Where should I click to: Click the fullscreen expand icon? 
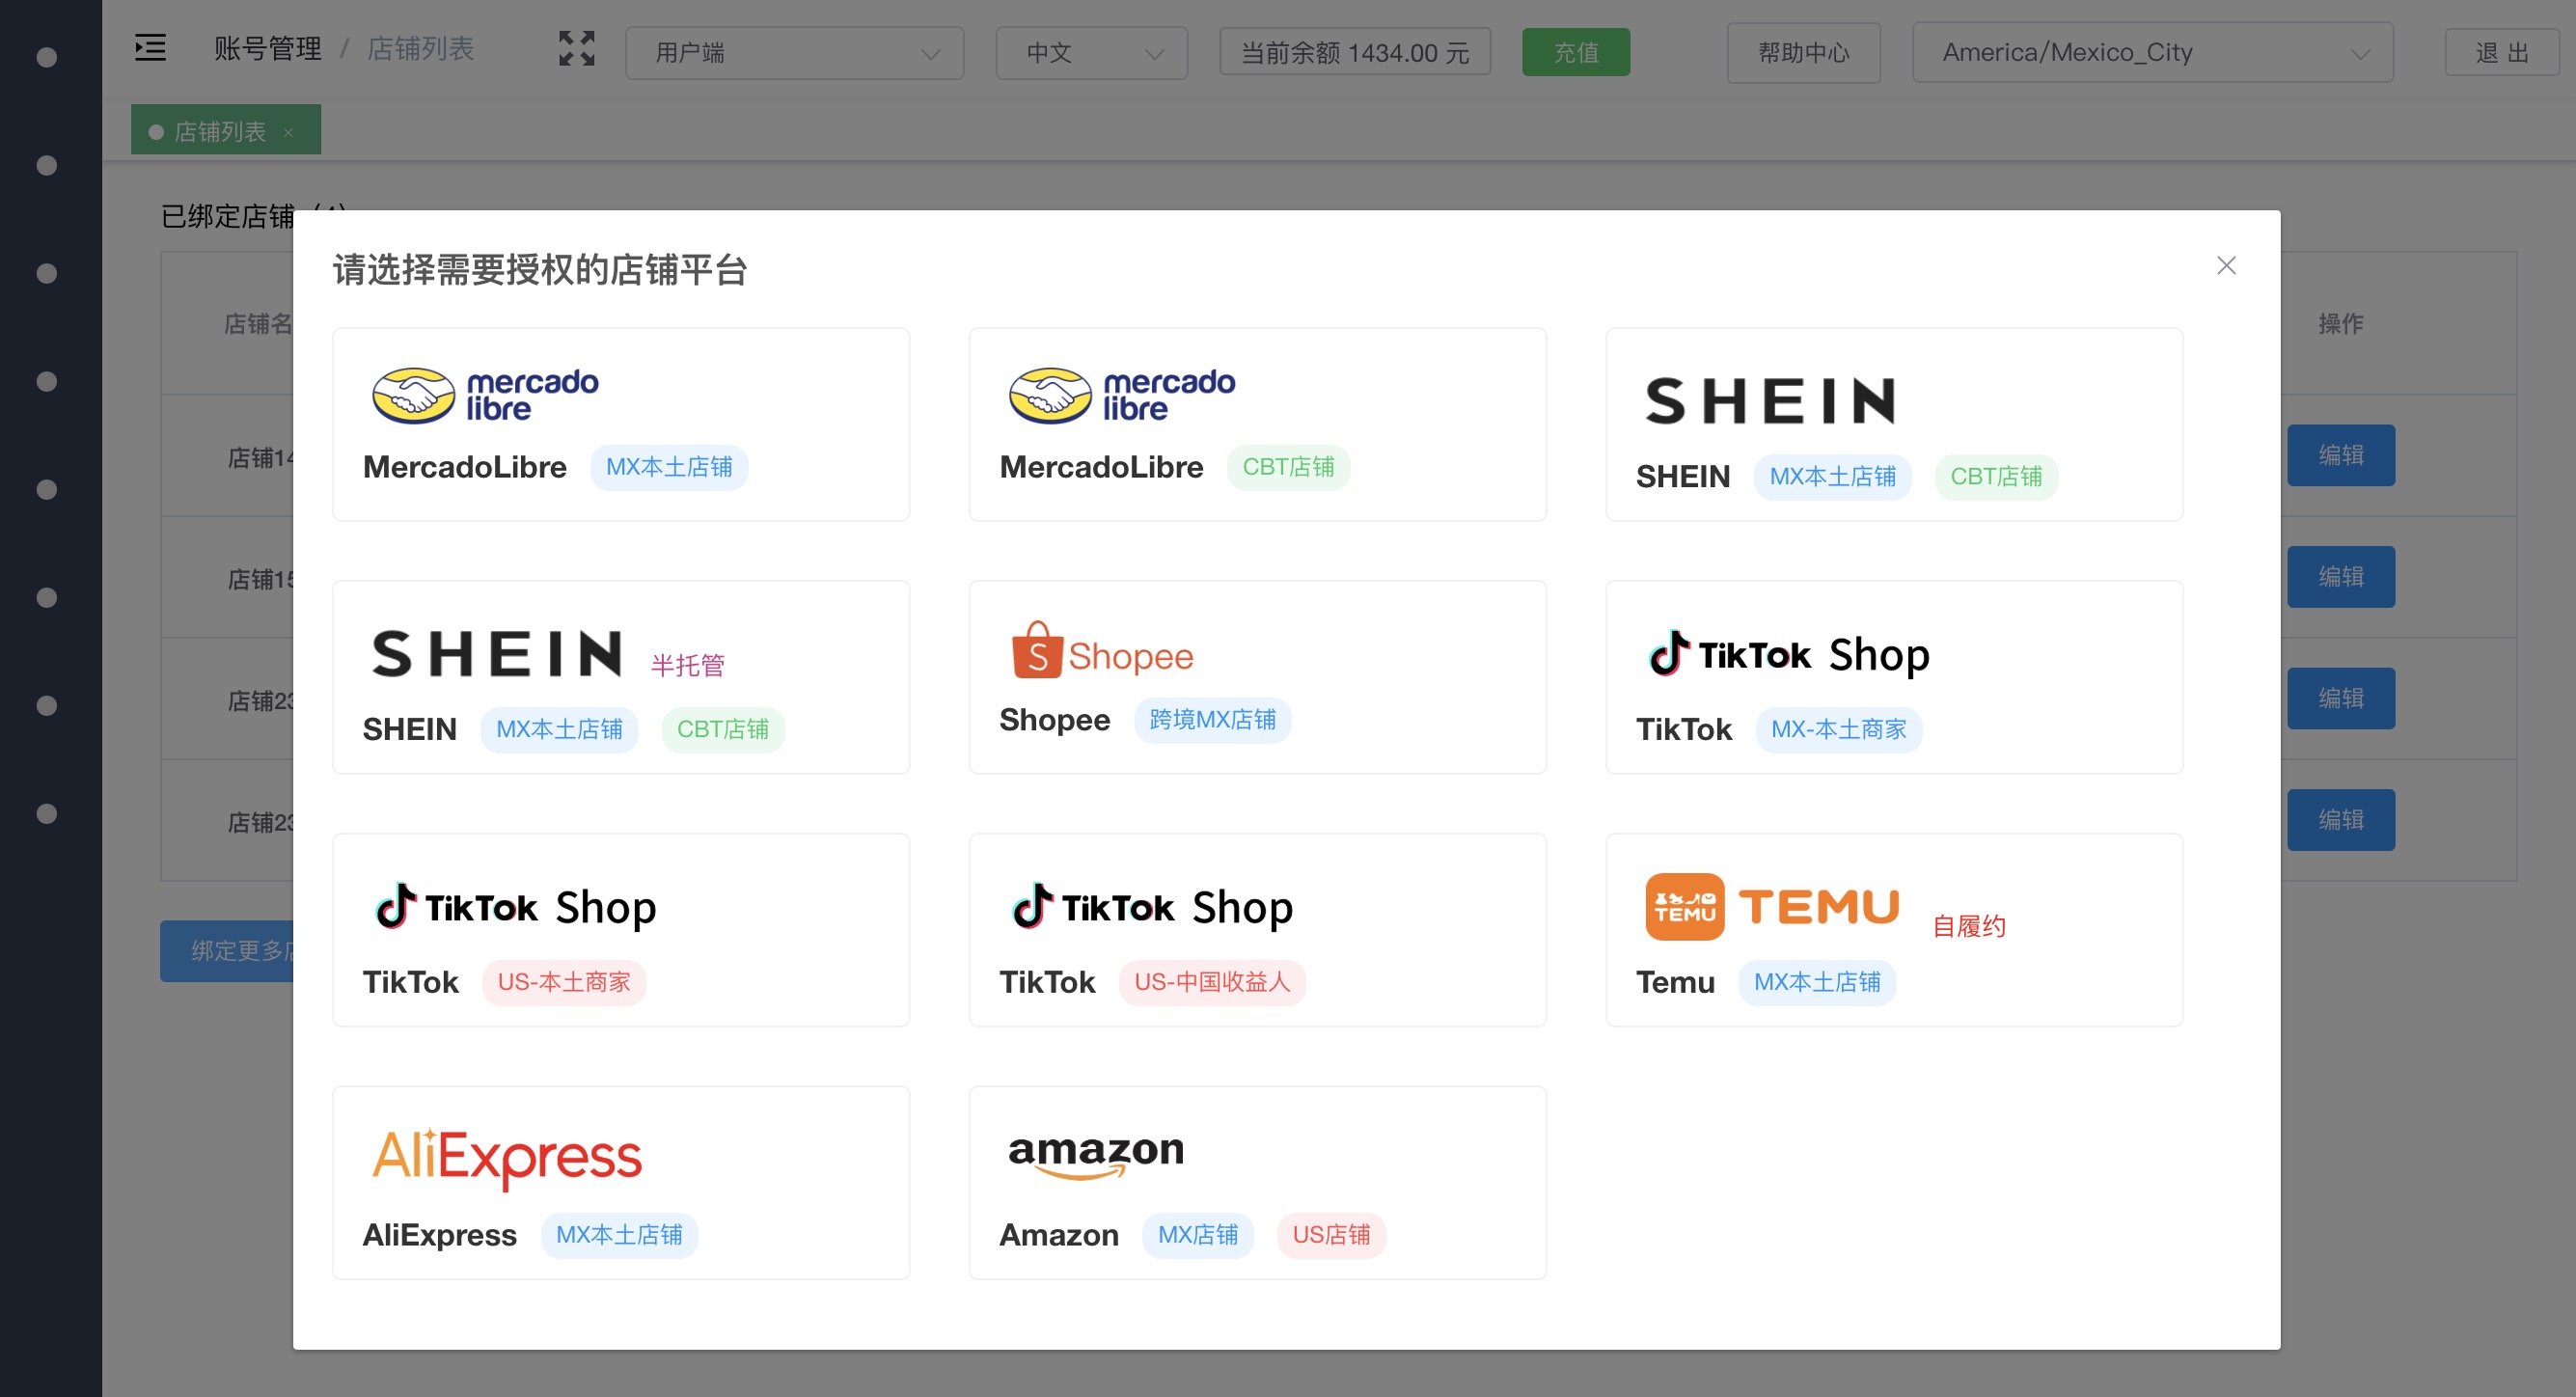click(577, 48)
